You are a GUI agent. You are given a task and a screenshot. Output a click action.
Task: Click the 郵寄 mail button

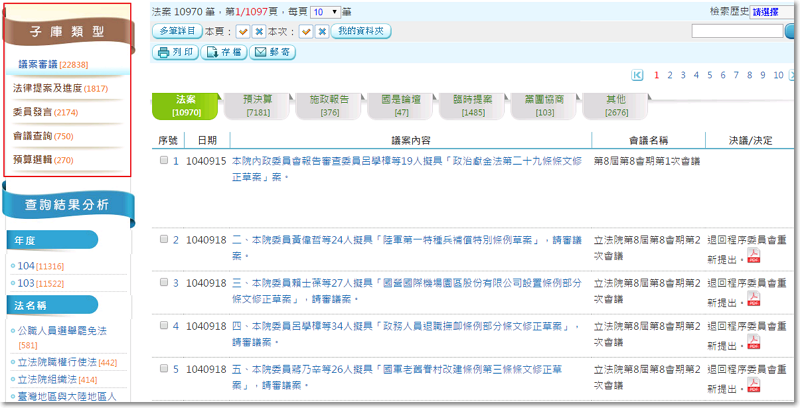tap(273, 52)
